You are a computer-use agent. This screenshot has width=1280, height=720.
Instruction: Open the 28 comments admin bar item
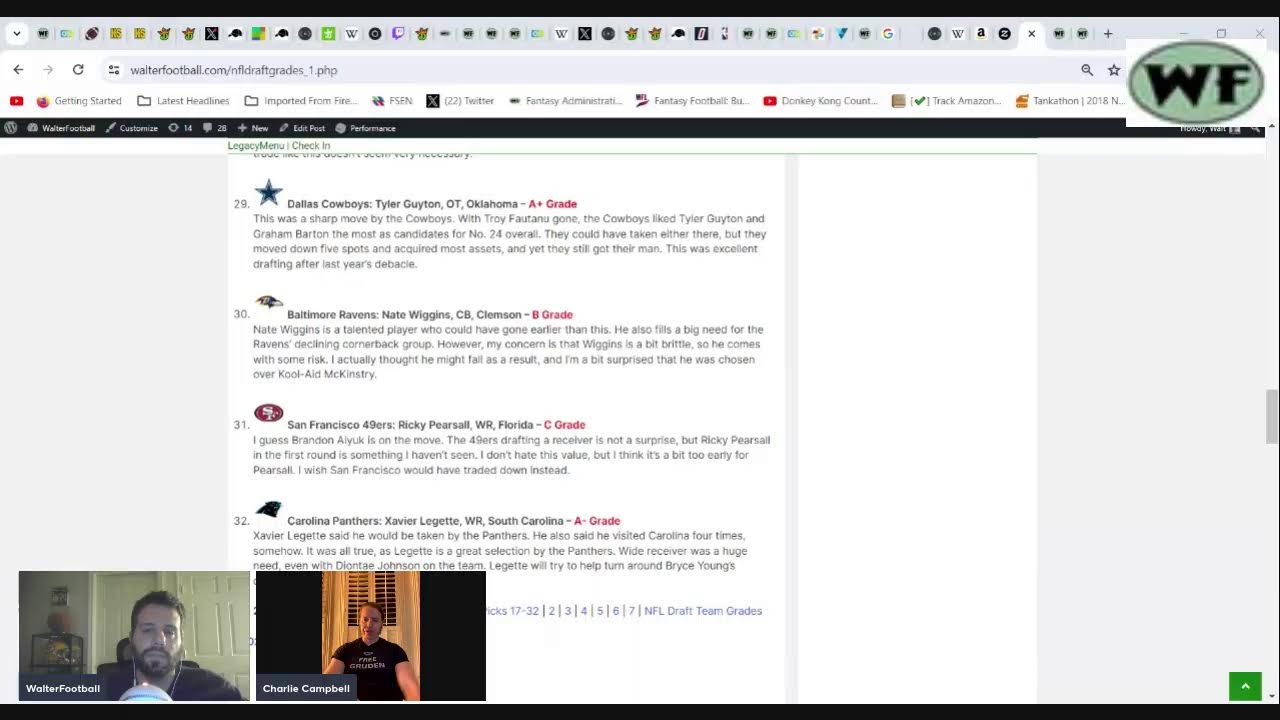pyautogui.click(x=214, y=128)
